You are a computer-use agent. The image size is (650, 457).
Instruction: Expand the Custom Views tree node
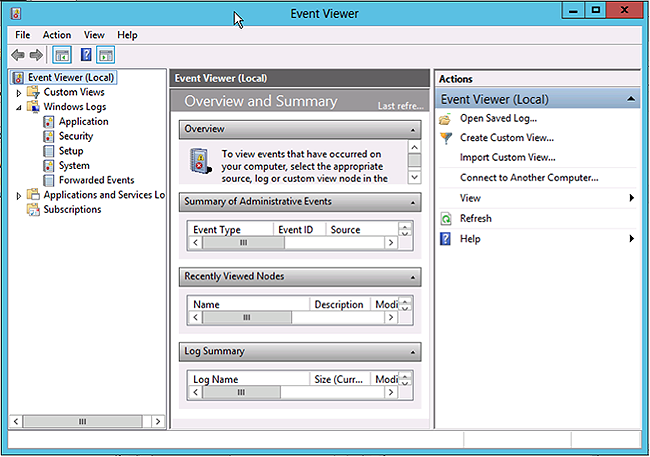click(x=18, y=93)
